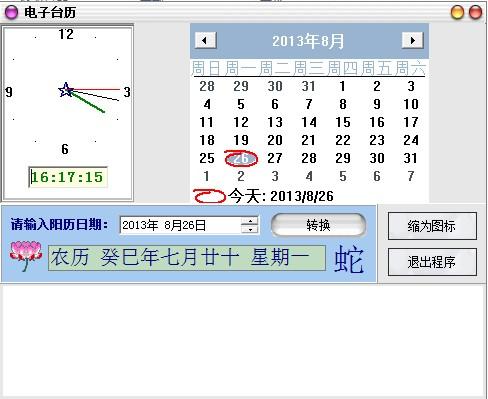
Task: Click the digital time display 16:17:15
Action: (68, 177)
